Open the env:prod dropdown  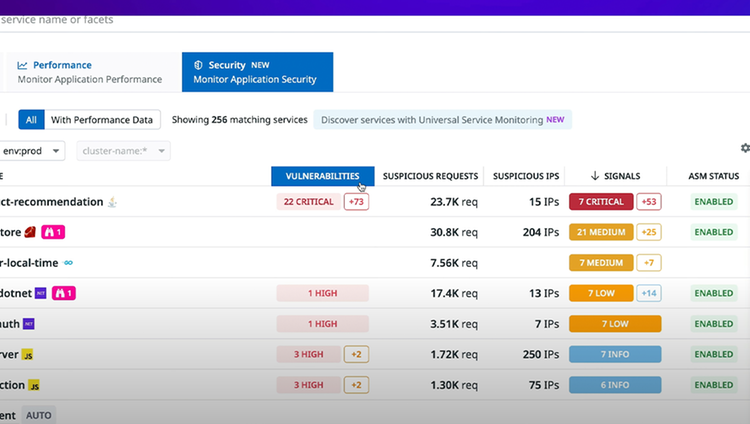[x=32, y=151]
